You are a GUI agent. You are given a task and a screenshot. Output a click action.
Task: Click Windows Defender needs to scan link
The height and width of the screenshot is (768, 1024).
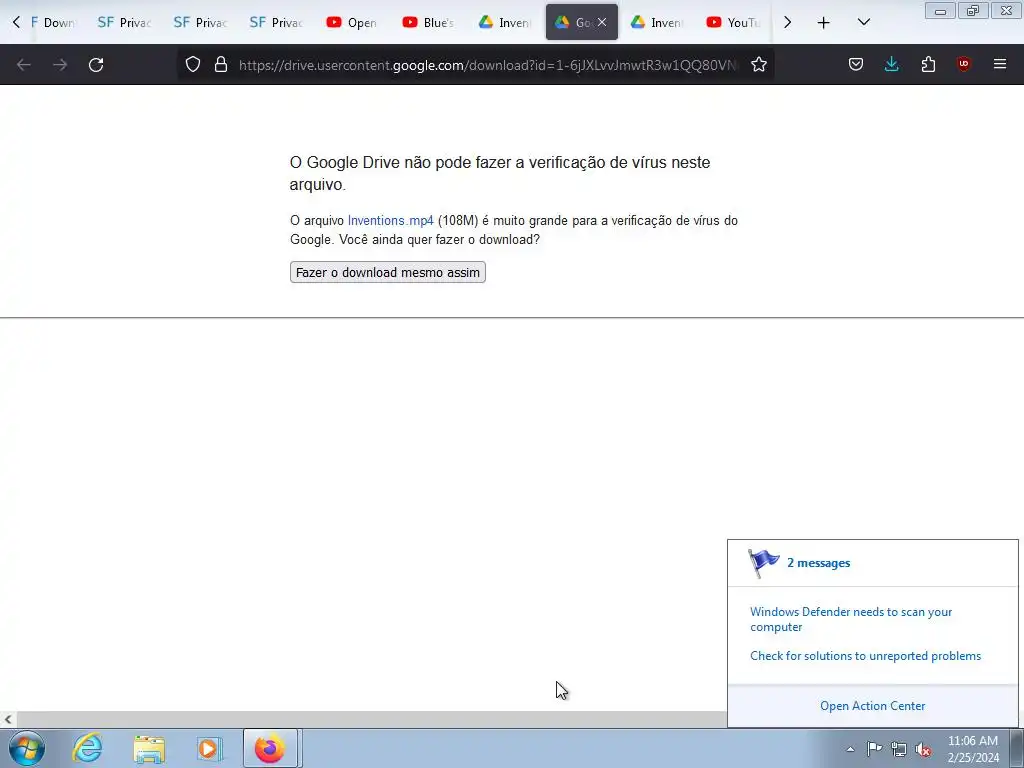(x=851, y=619)
